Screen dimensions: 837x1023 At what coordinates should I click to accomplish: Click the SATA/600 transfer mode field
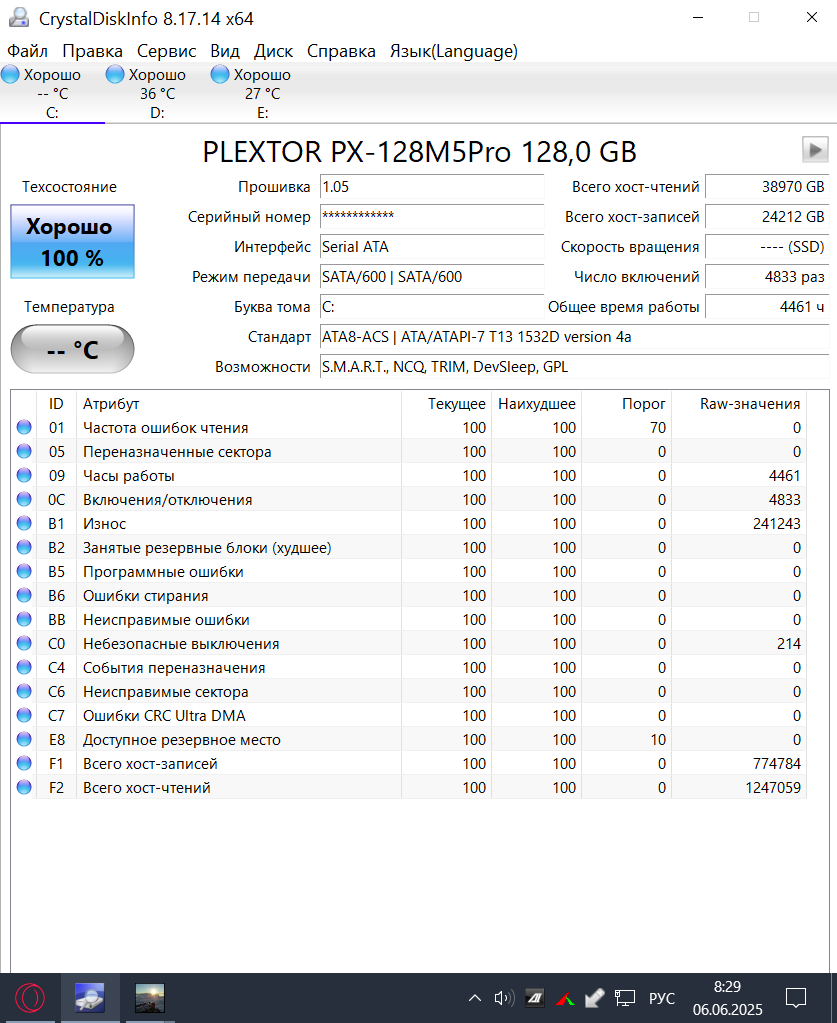pyautogui.click(x=432, y=277)
